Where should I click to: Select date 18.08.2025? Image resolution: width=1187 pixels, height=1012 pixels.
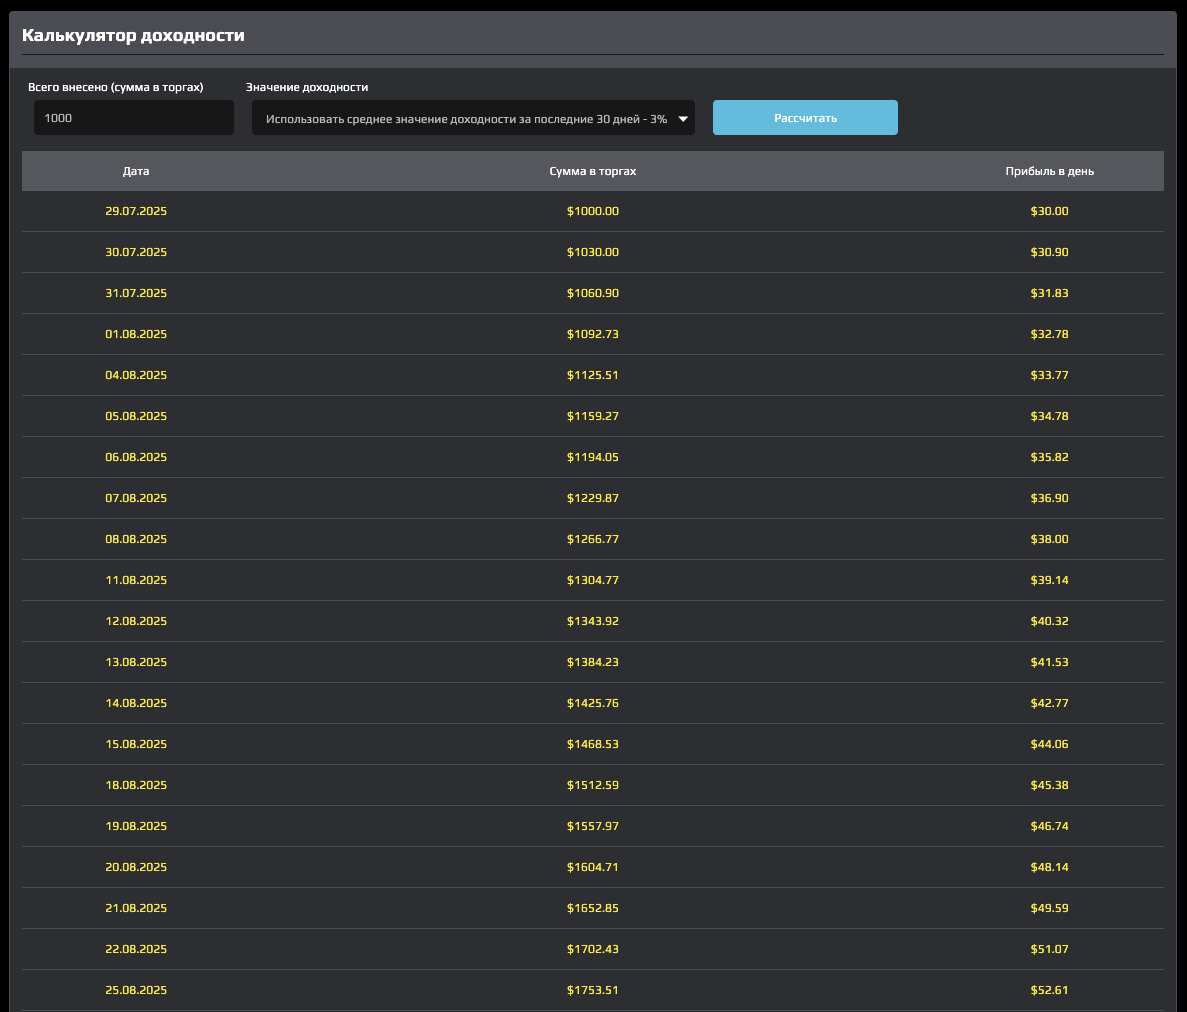coord(136,785)
